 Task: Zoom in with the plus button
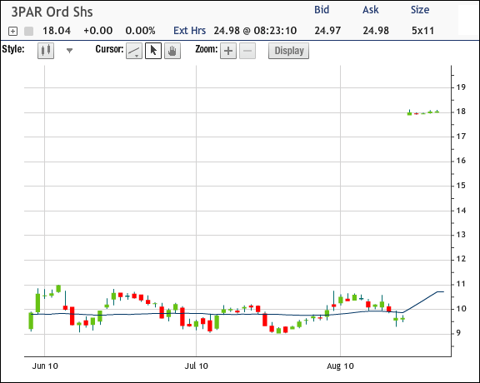[228, 51]
